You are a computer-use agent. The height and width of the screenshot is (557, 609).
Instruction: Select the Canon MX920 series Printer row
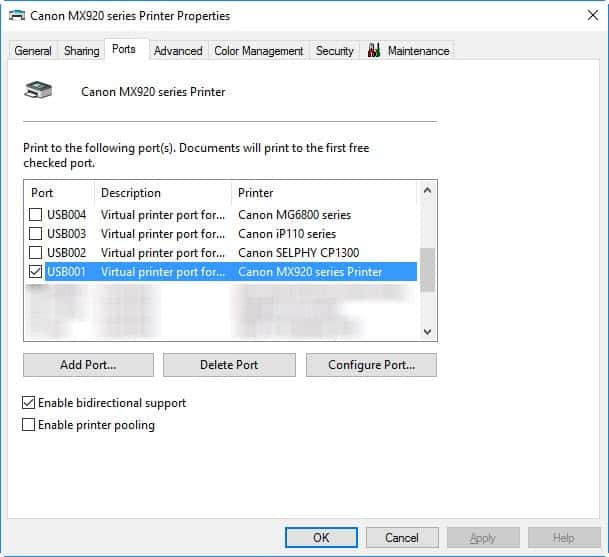tap(223, 272)
